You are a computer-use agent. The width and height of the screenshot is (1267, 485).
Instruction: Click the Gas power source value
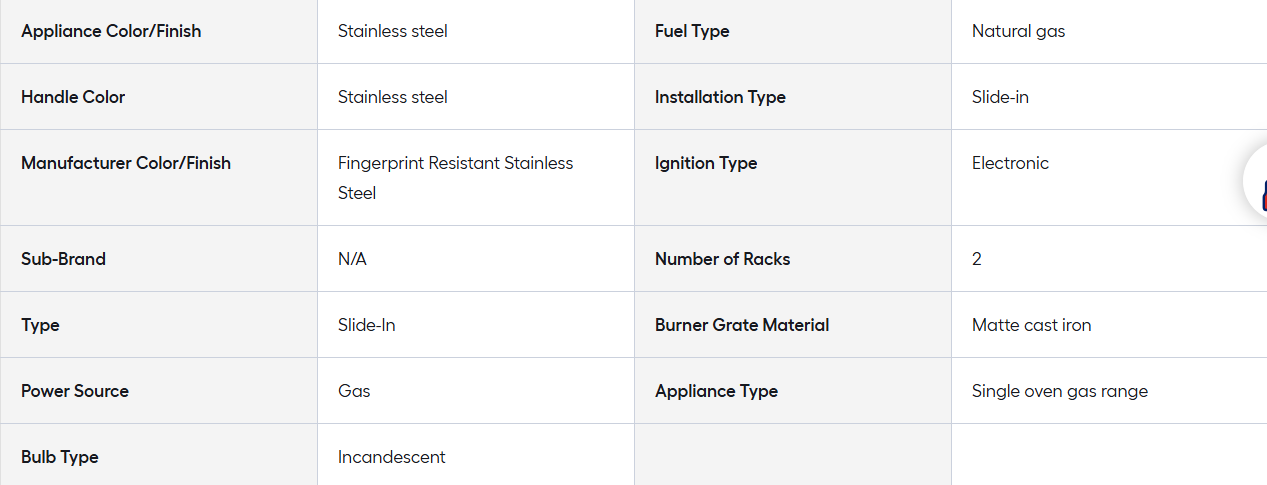[354, 391]
